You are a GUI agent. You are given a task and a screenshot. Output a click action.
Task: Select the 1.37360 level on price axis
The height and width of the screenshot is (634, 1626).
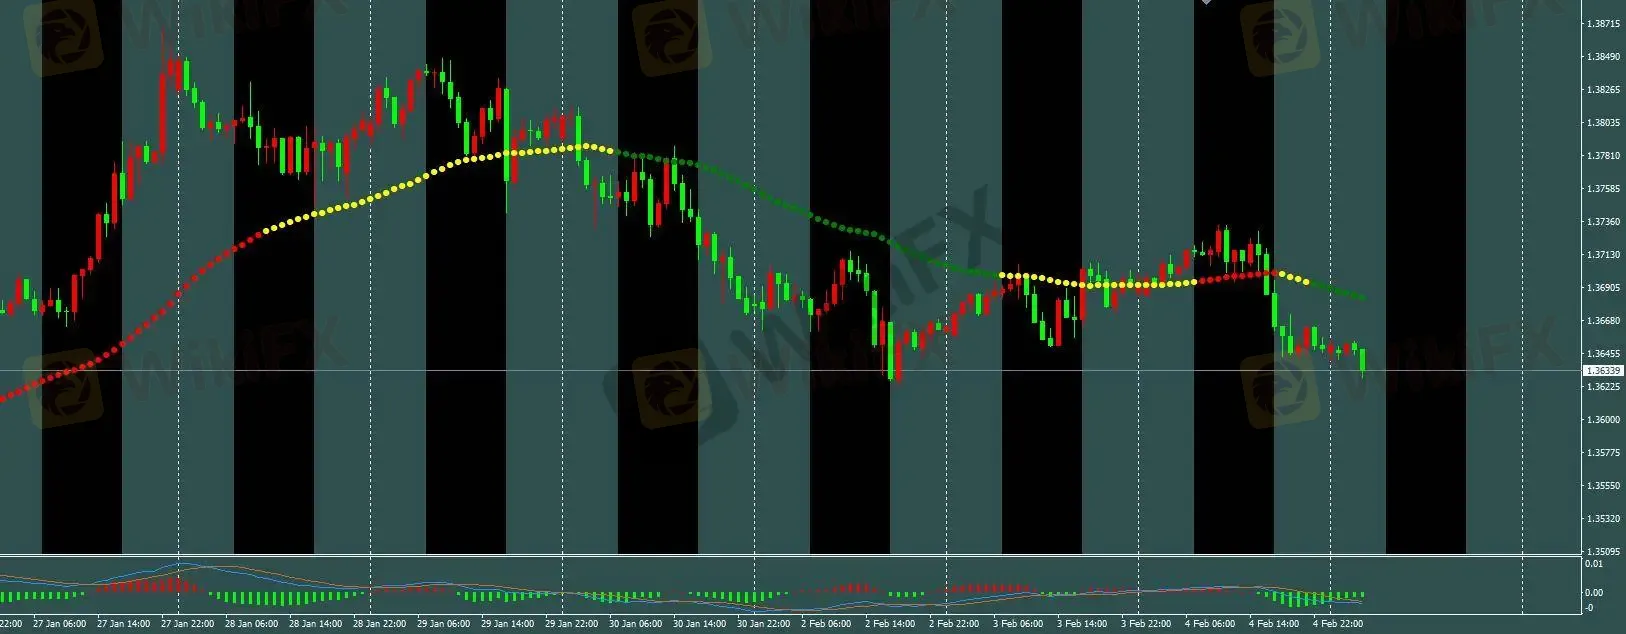(x=1603, y=222)
